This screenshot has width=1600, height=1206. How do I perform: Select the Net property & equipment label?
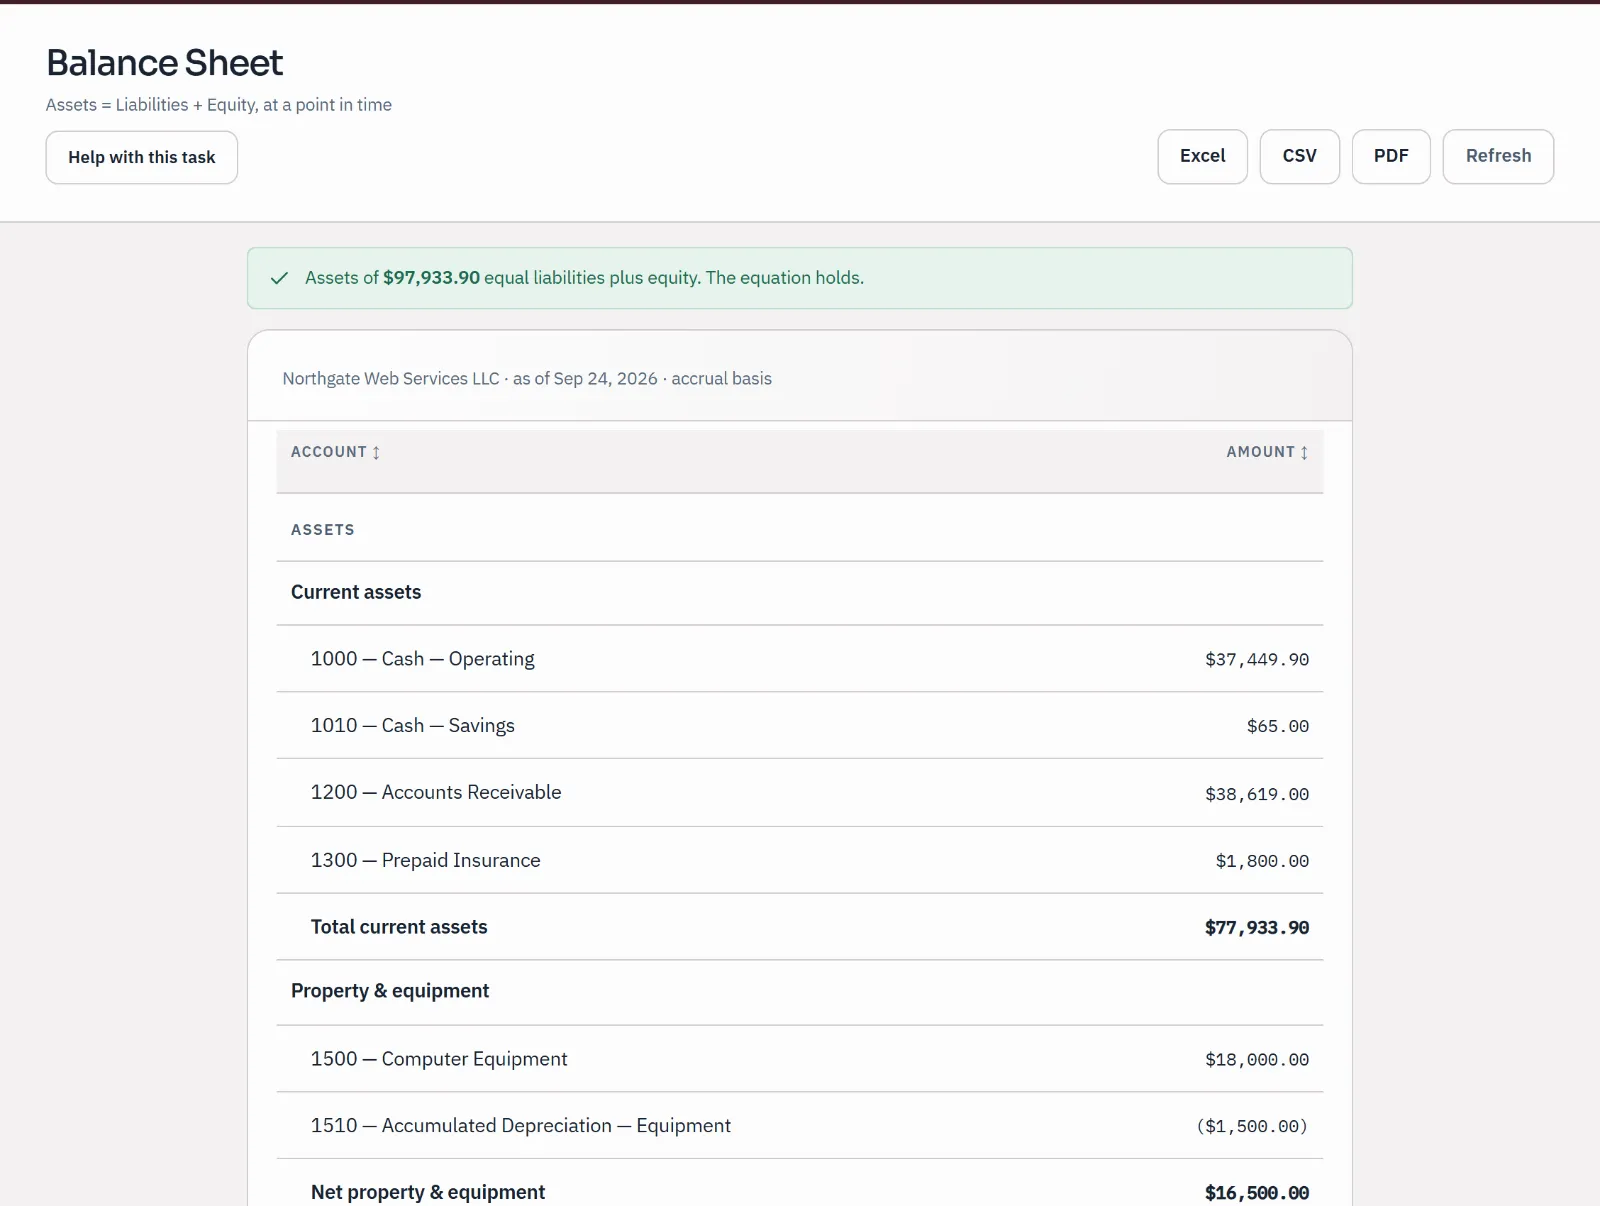click(428, 1192)
